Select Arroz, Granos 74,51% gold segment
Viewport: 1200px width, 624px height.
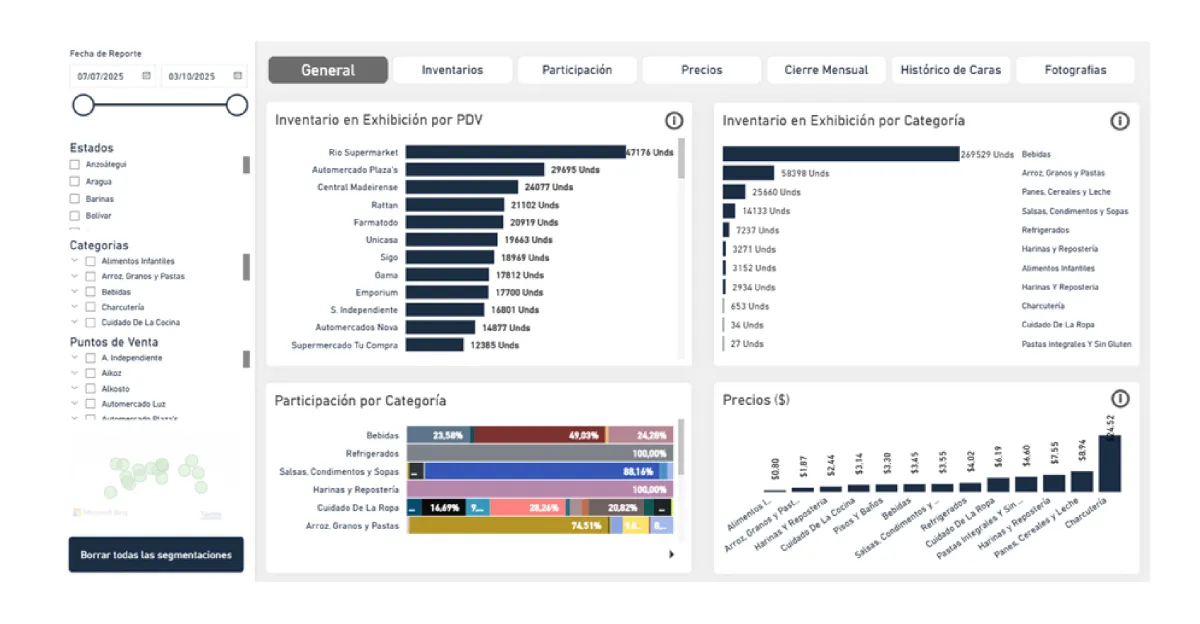pos(508,526)
